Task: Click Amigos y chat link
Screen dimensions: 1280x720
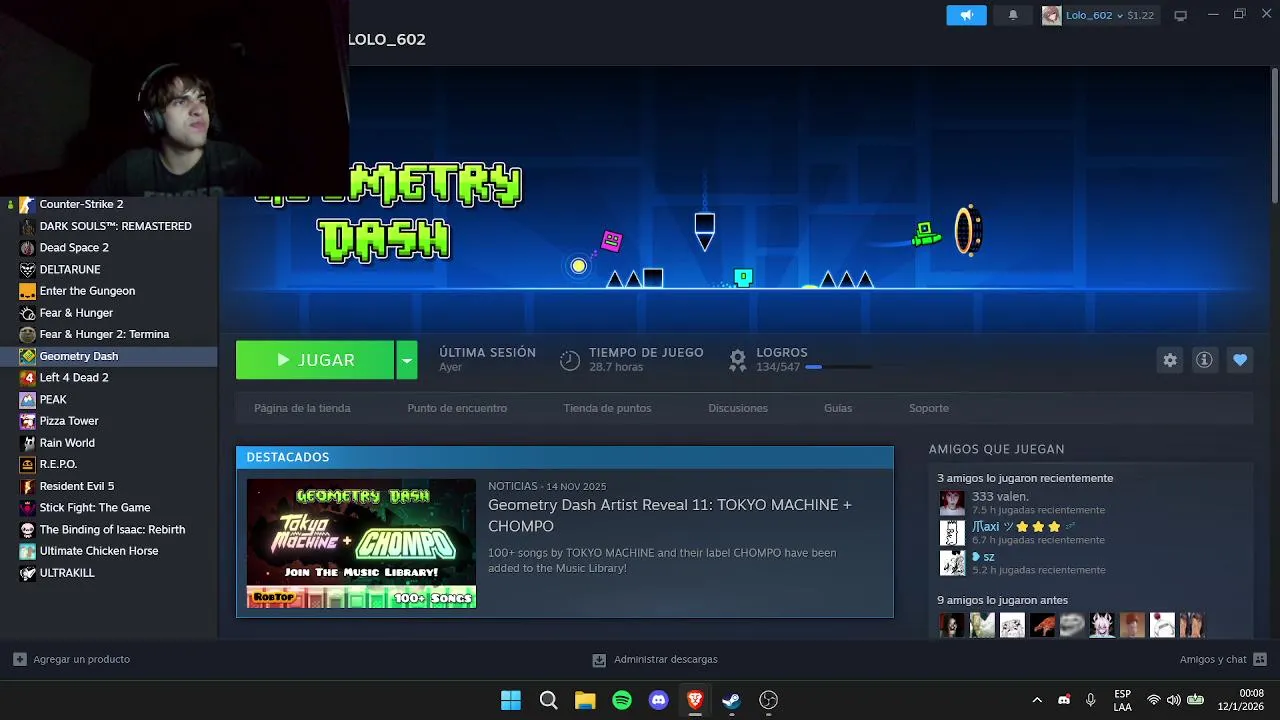Action: point(1213,659)
